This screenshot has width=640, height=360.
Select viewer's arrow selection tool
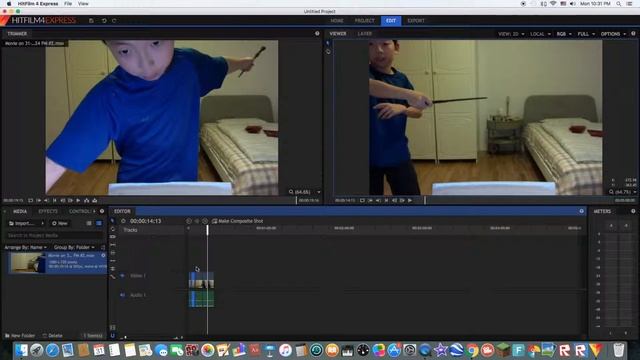[328, 43]
